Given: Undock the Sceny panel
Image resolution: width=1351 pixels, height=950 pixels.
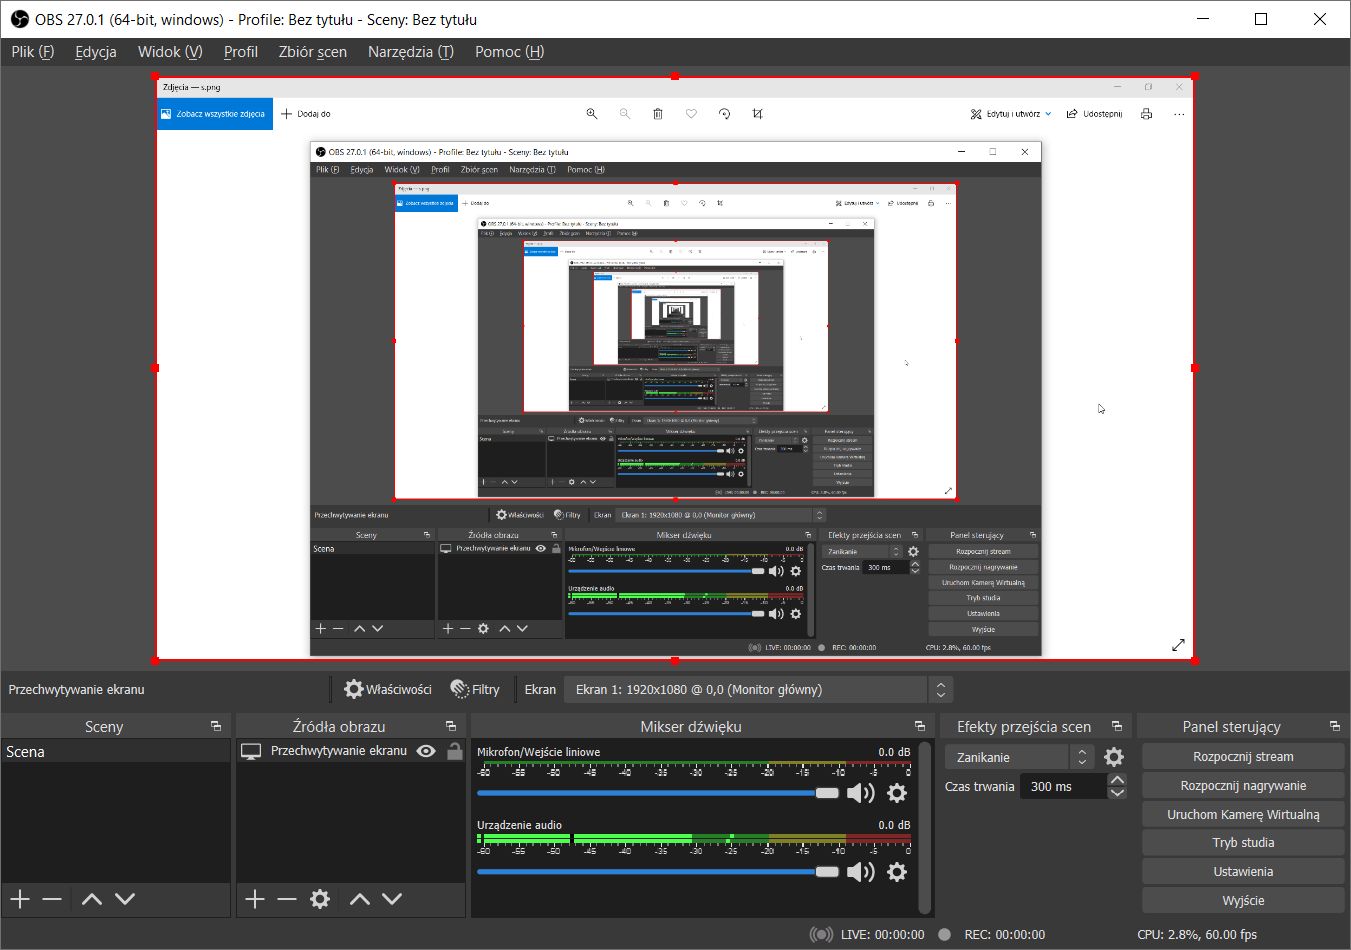Looking at the screenshot, I should click(x=215, y=726).
